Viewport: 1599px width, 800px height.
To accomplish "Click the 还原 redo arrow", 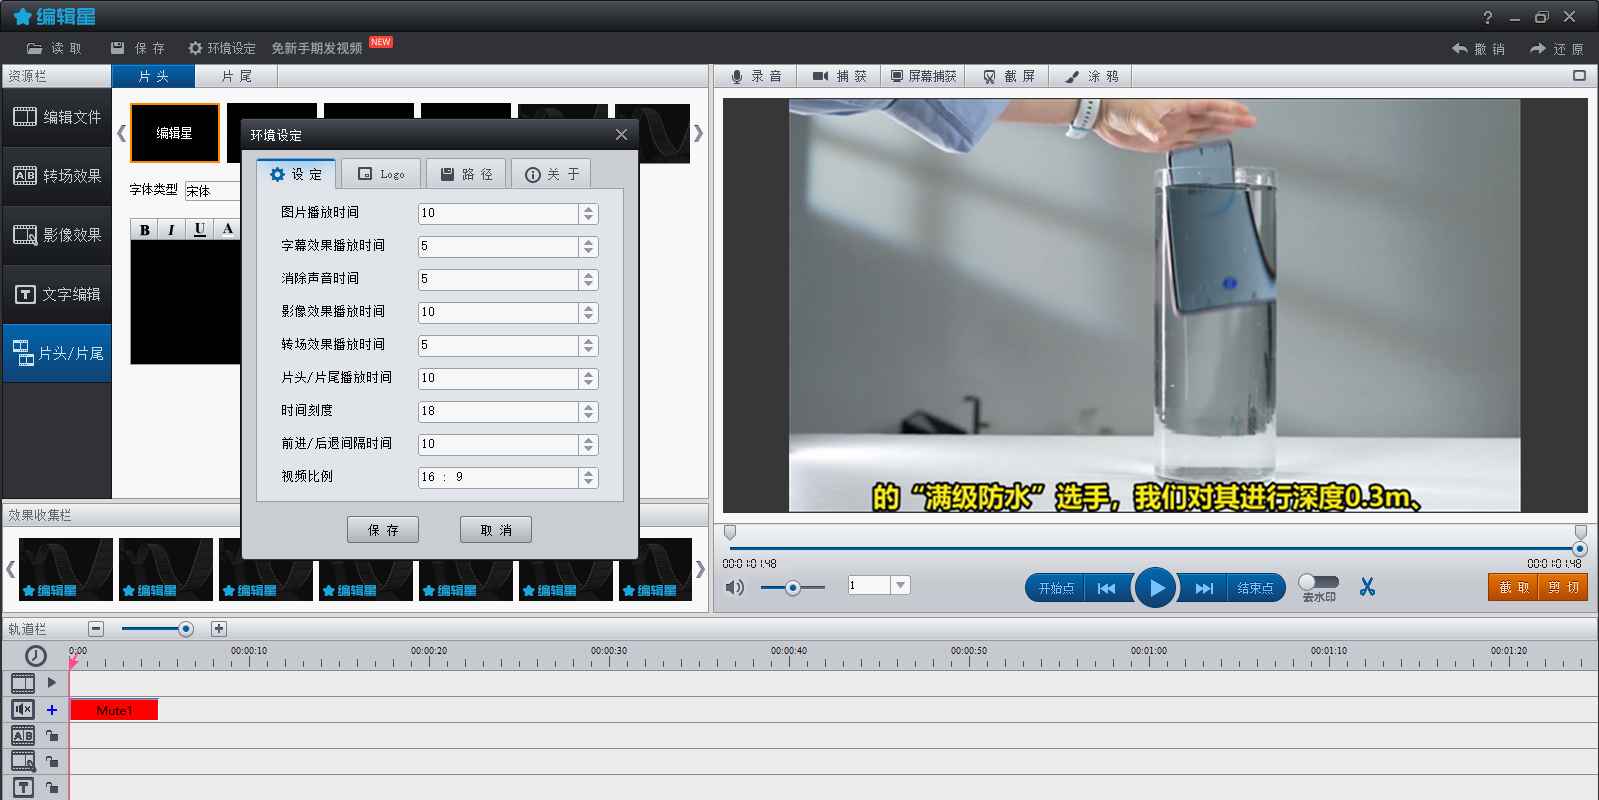I will pyautogui.click(x=1557, y=49).
